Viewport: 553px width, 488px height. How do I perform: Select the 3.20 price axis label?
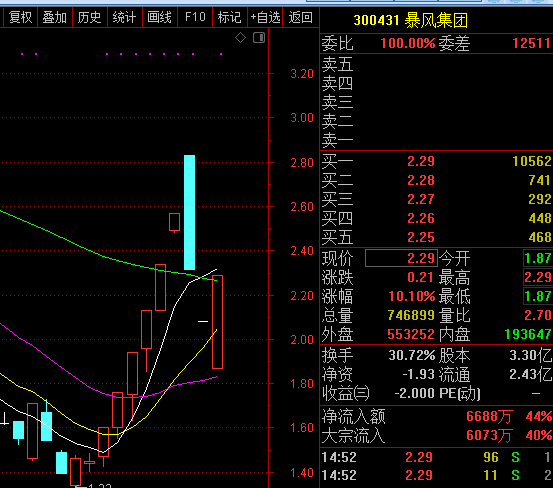(302, 74)
